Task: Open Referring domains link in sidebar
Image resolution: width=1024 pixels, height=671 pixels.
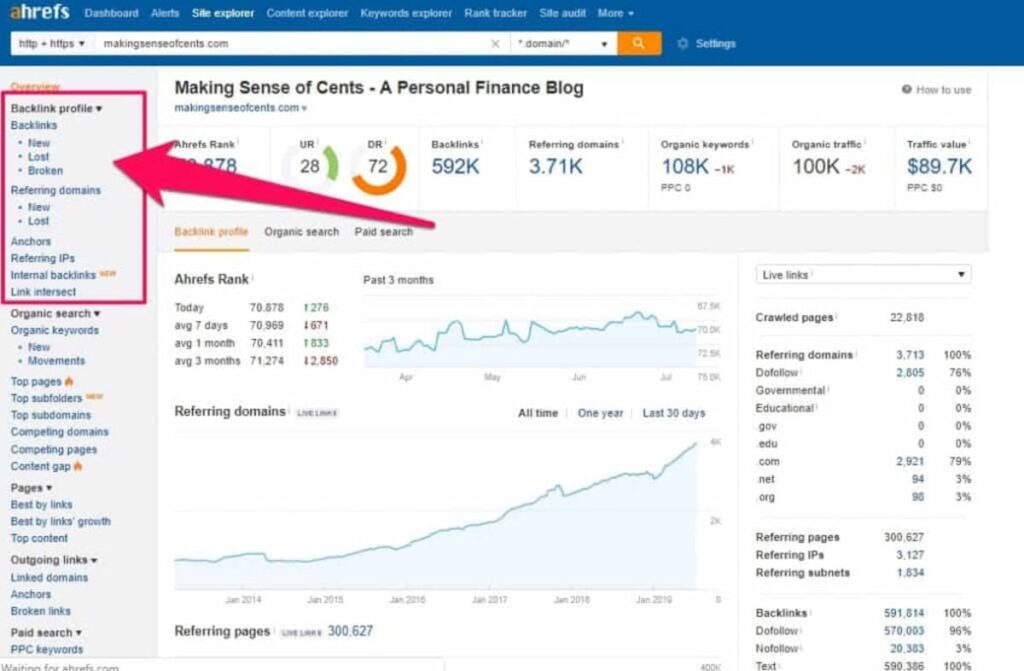Action: pyautogui.click(x=56, y=190)
